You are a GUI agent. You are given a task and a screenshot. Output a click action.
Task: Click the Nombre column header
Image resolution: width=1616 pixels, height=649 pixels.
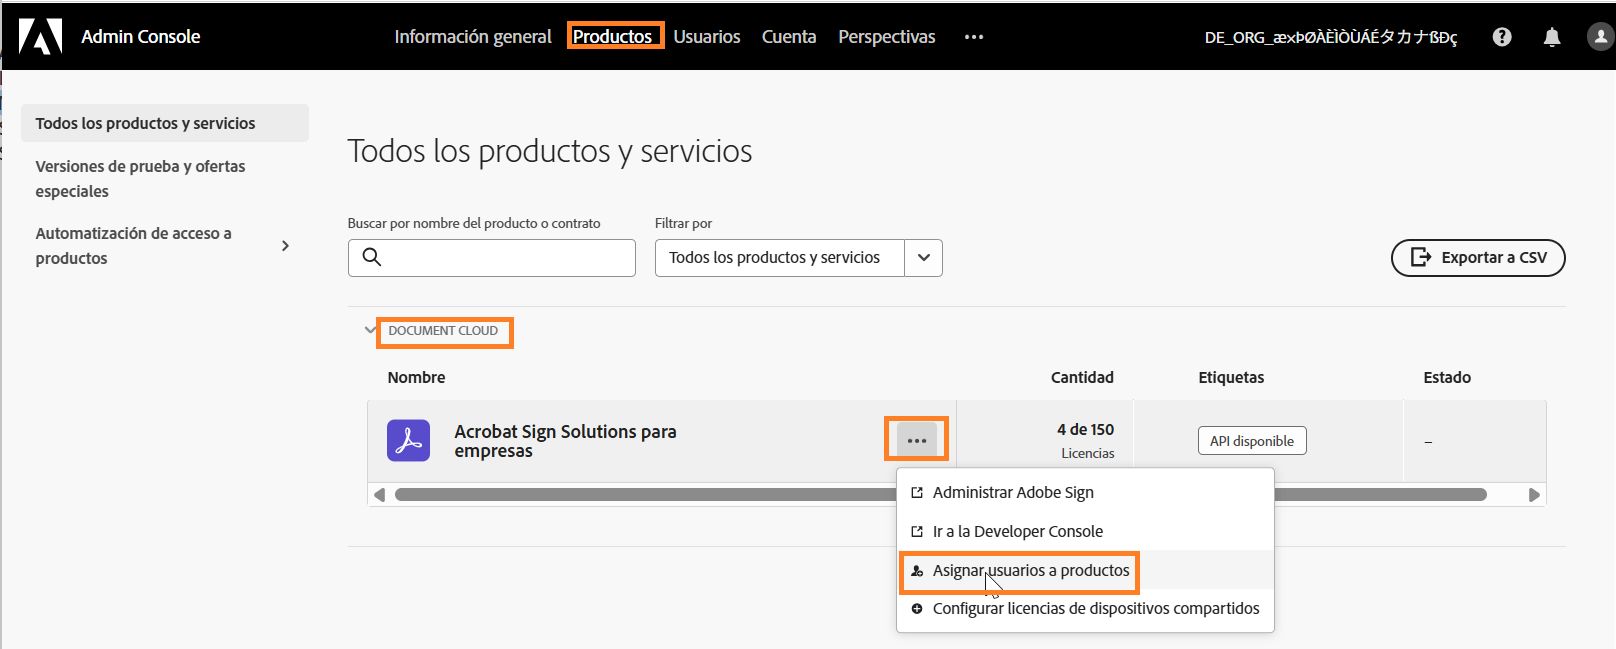tap(416, 377)
